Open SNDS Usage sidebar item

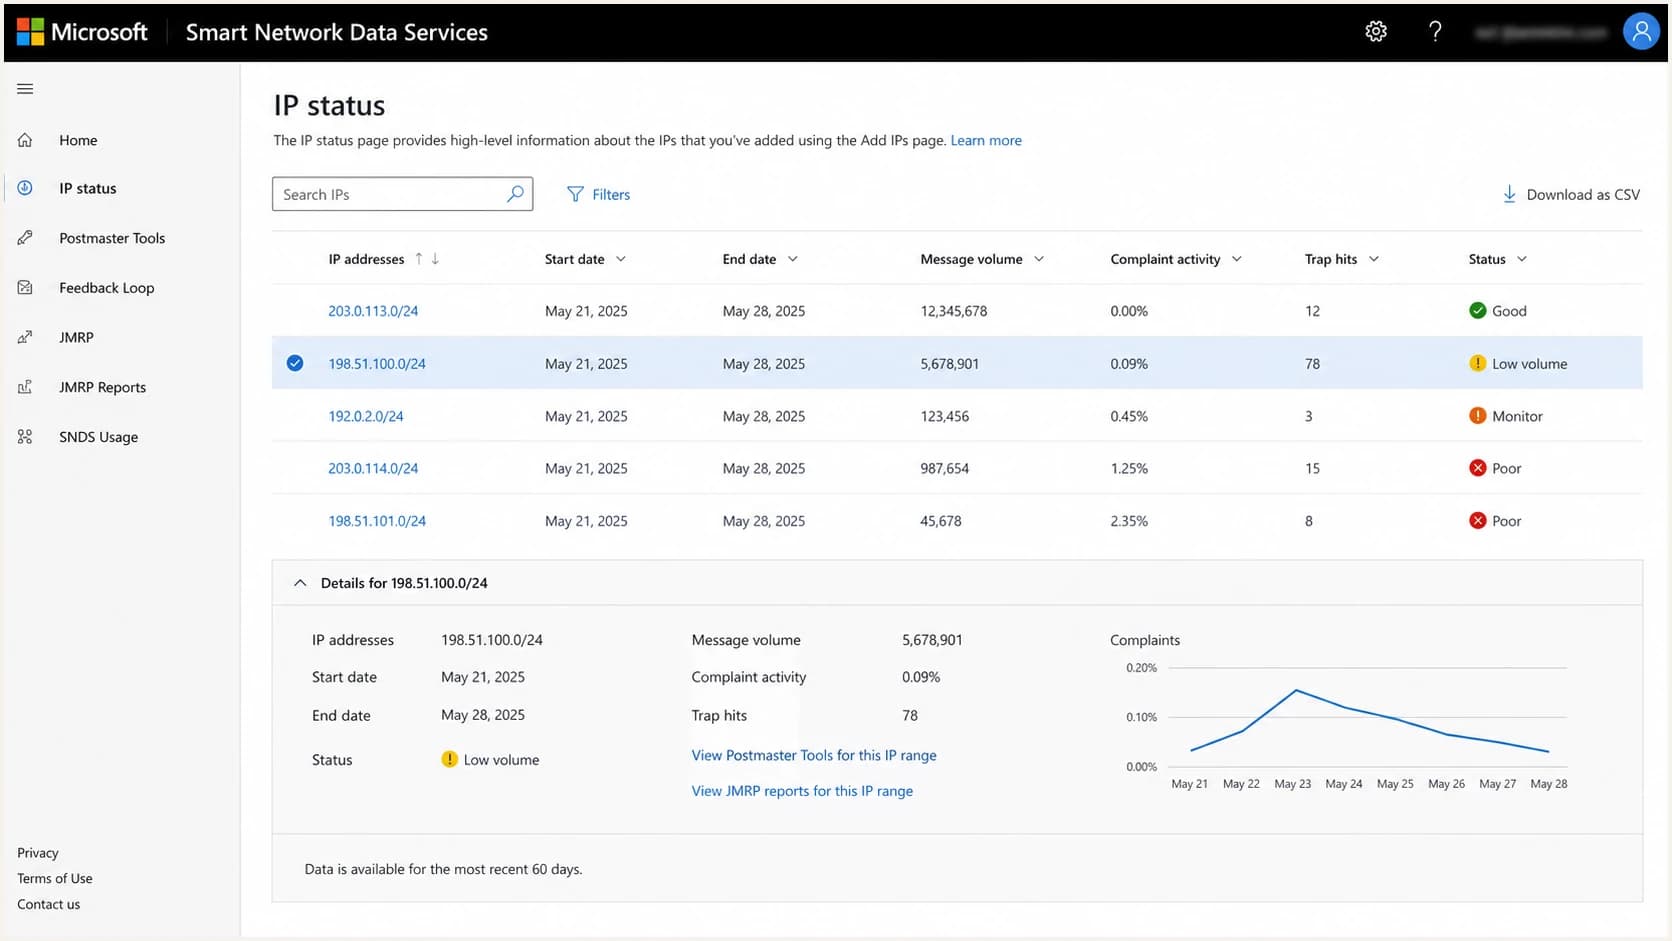(98, 437)
